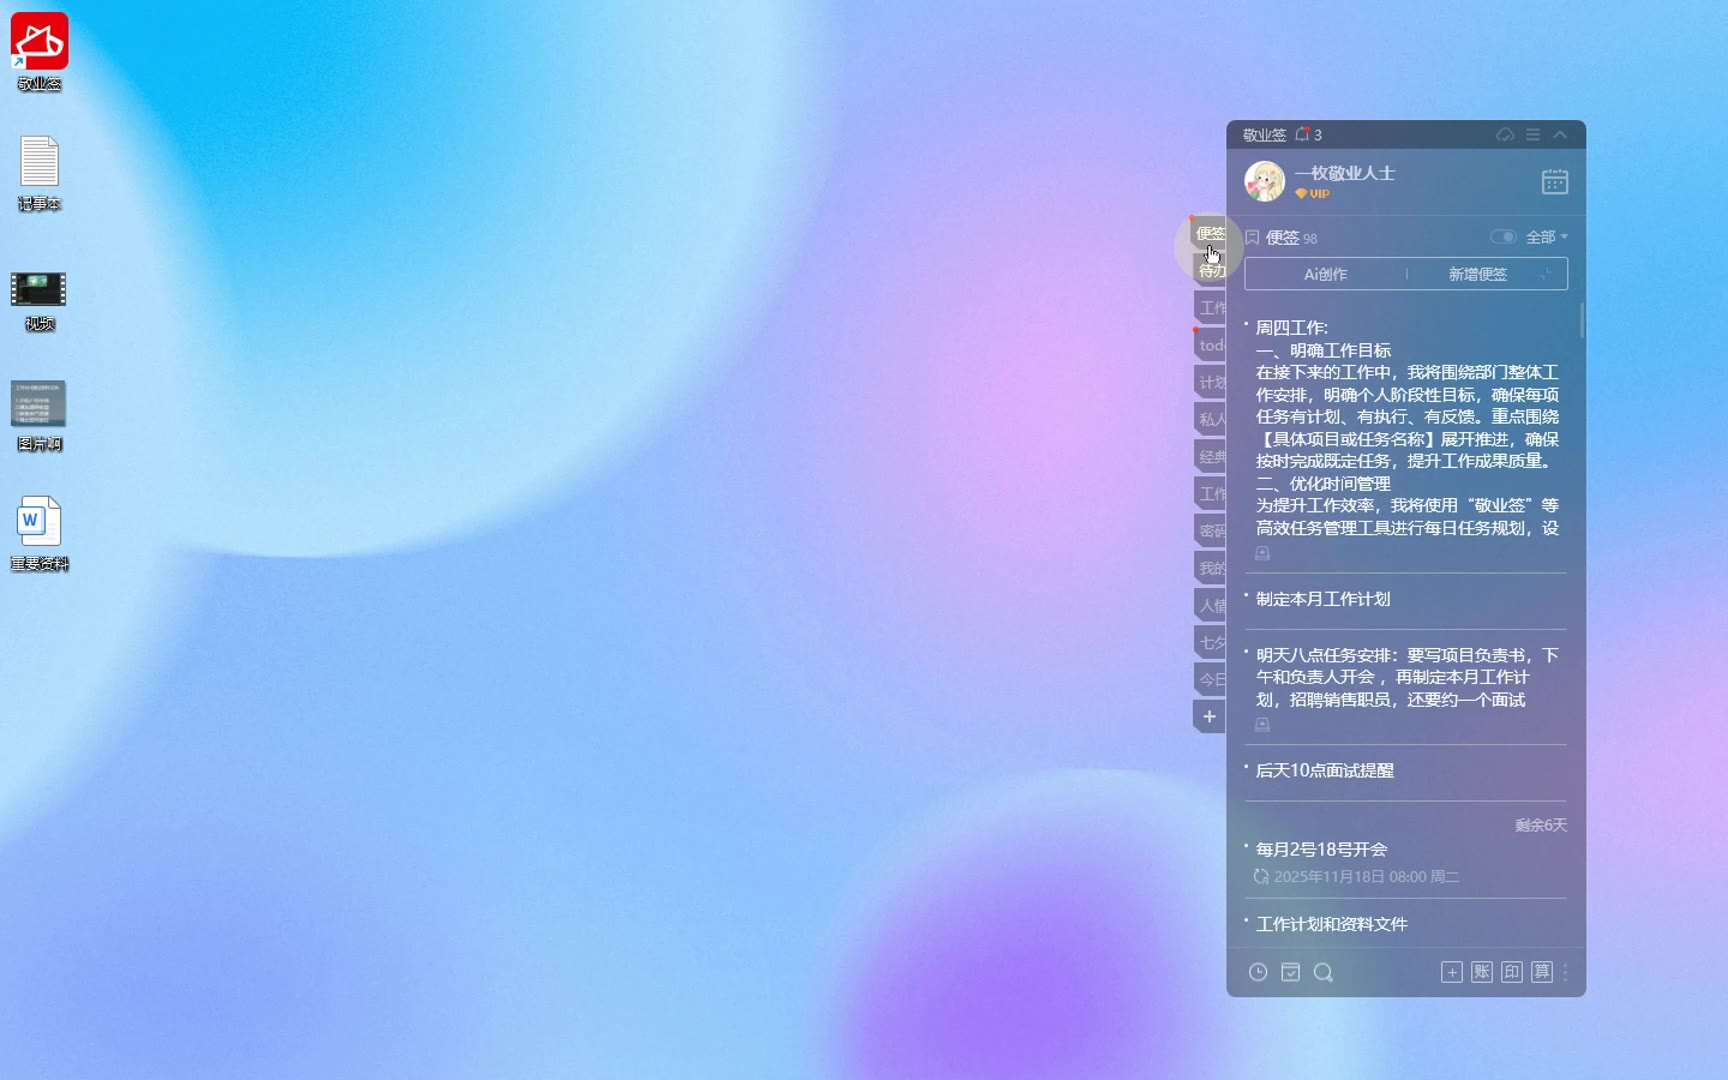Image resolution: width=1728 pixels, height=1080 pixels.
Task: Select the 便签 sidebar tab
Action: tap(1210, 233)
